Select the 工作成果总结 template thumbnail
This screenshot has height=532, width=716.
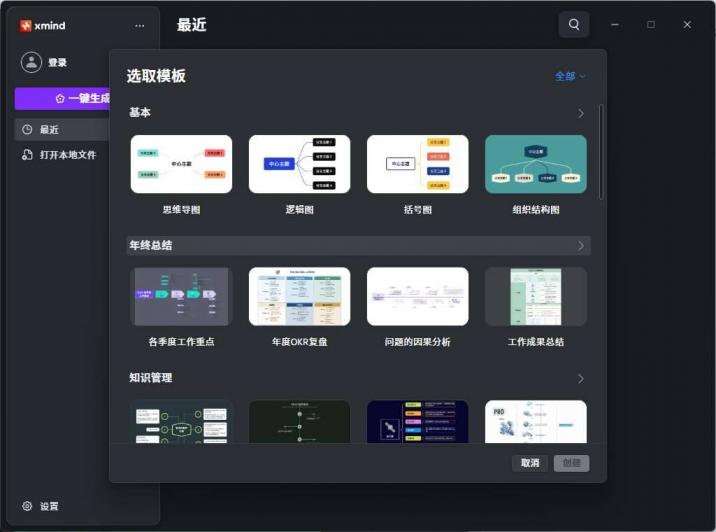[536, 296]
